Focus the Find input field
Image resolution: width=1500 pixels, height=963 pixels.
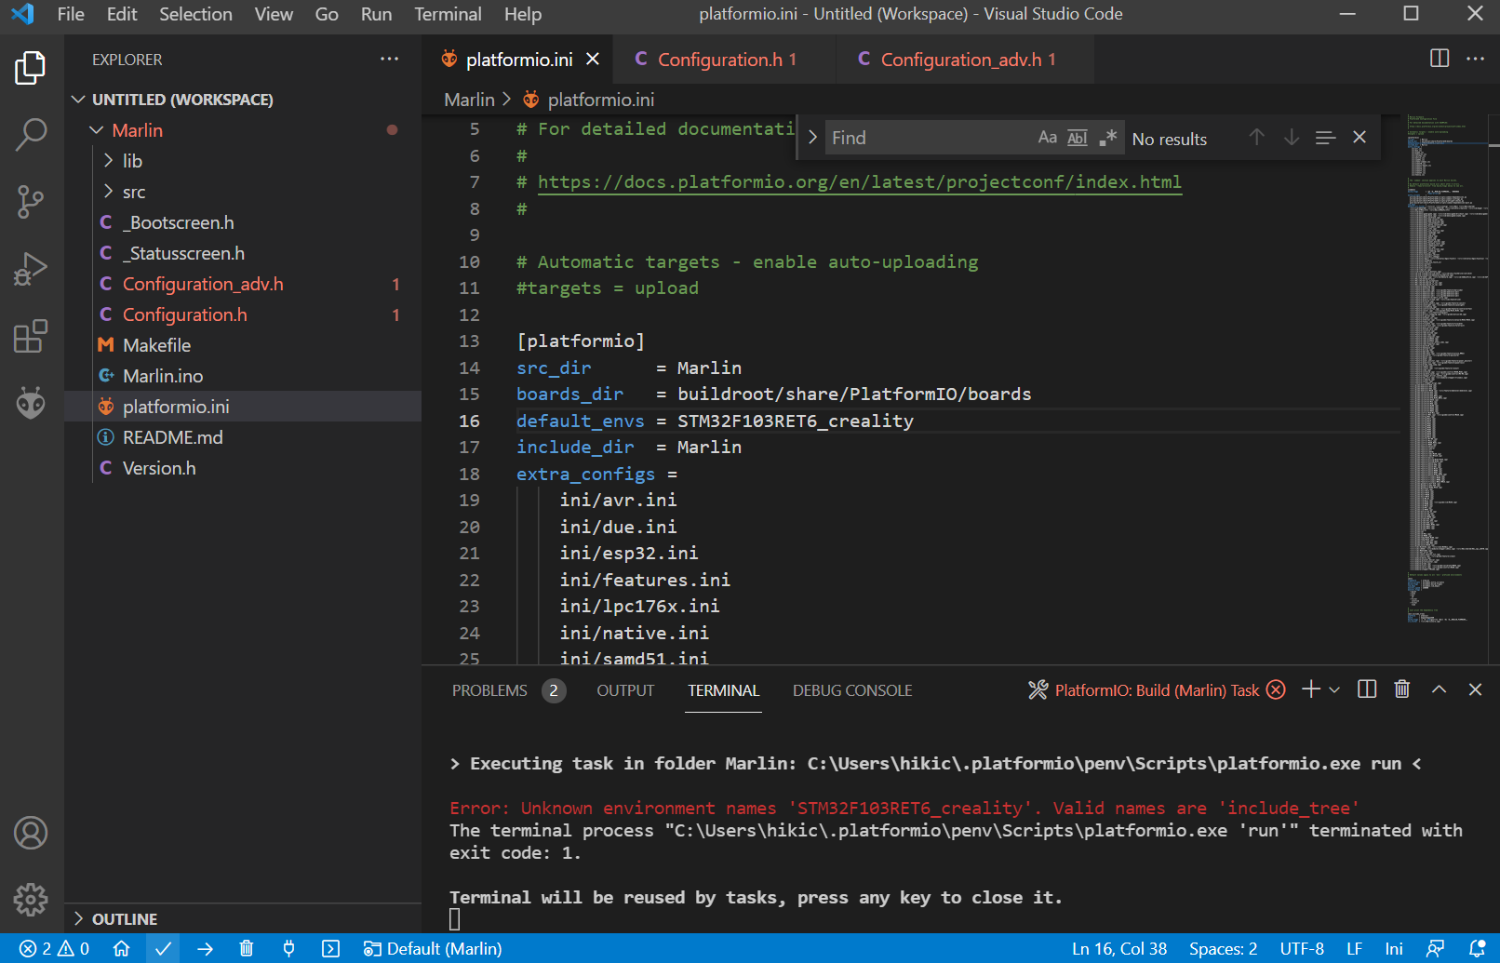[x=925, y=138]
